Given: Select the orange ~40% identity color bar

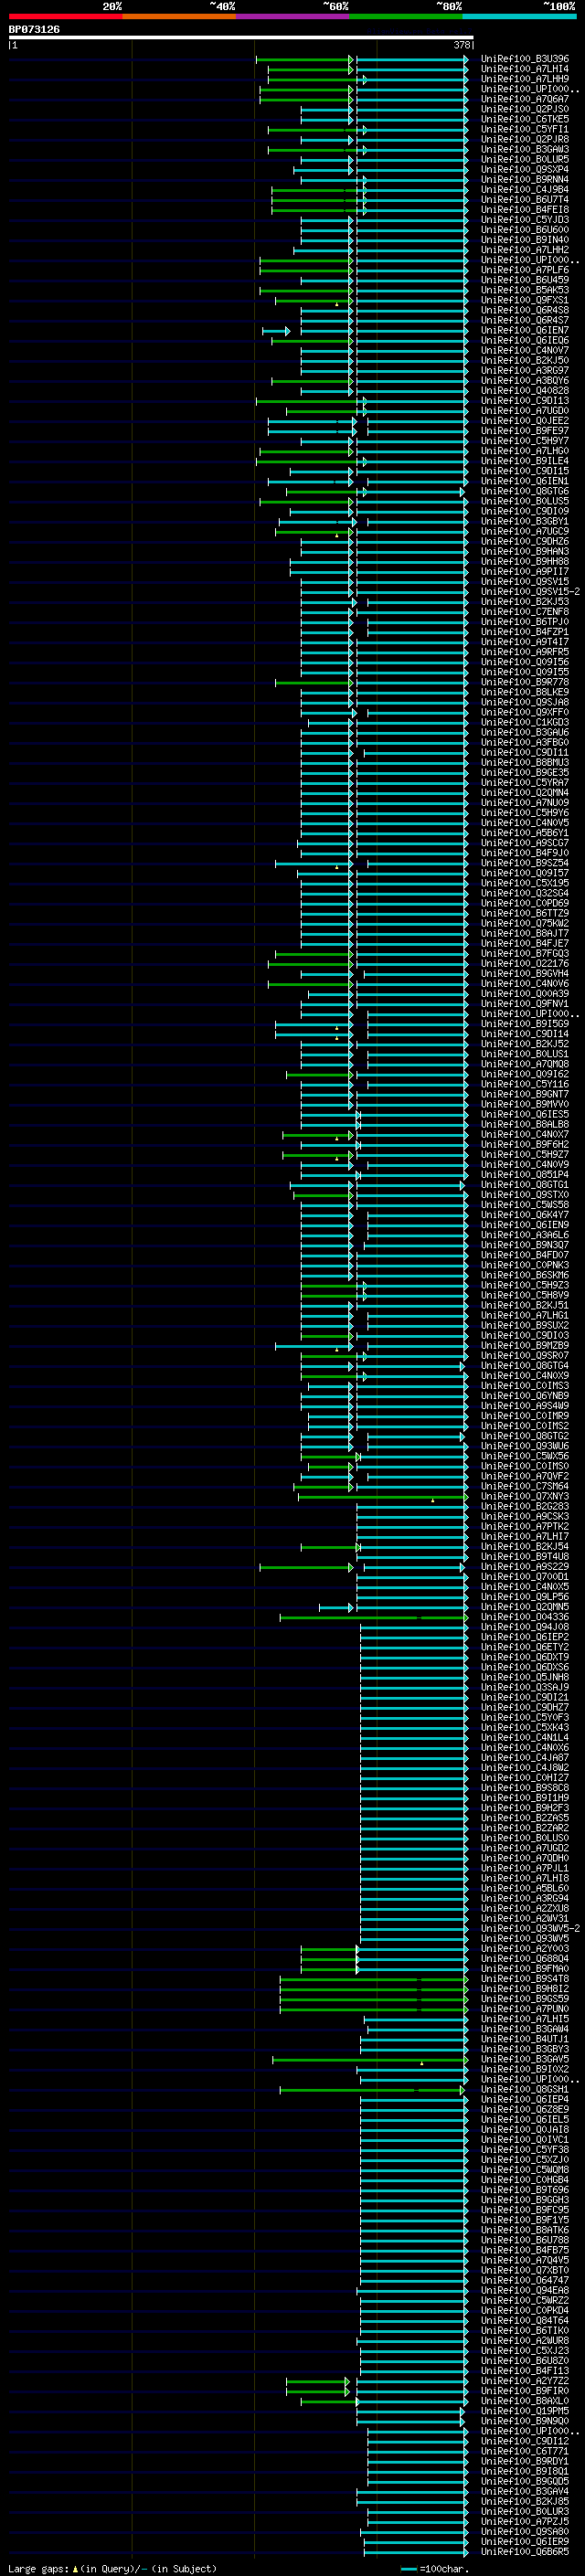Looking at the screenshot, I should (x=179, y=16).
